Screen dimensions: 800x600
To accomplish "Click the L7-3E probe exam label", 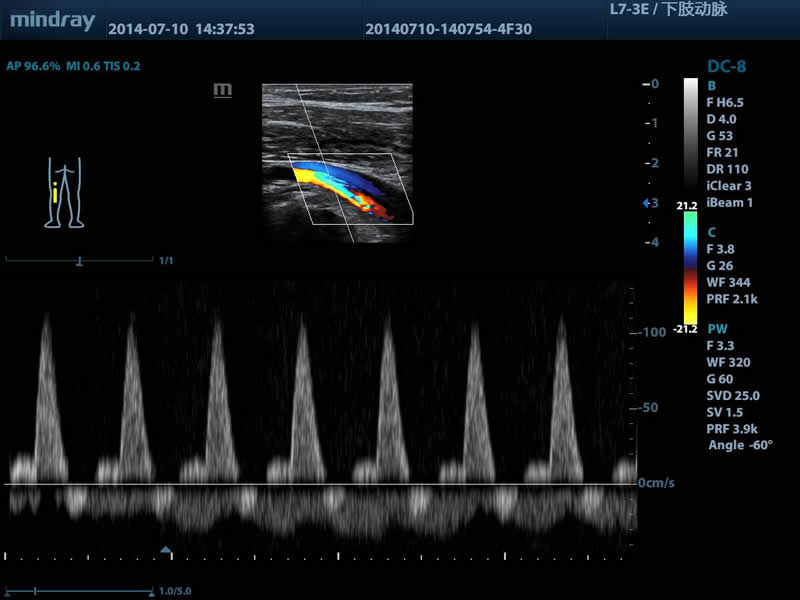I will 668,9.
